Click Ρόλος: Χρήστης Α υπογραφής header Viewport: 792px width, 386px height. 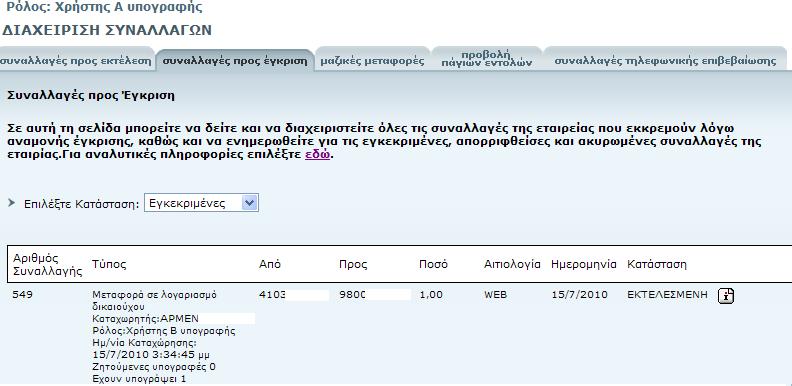[x=105, y=7]
